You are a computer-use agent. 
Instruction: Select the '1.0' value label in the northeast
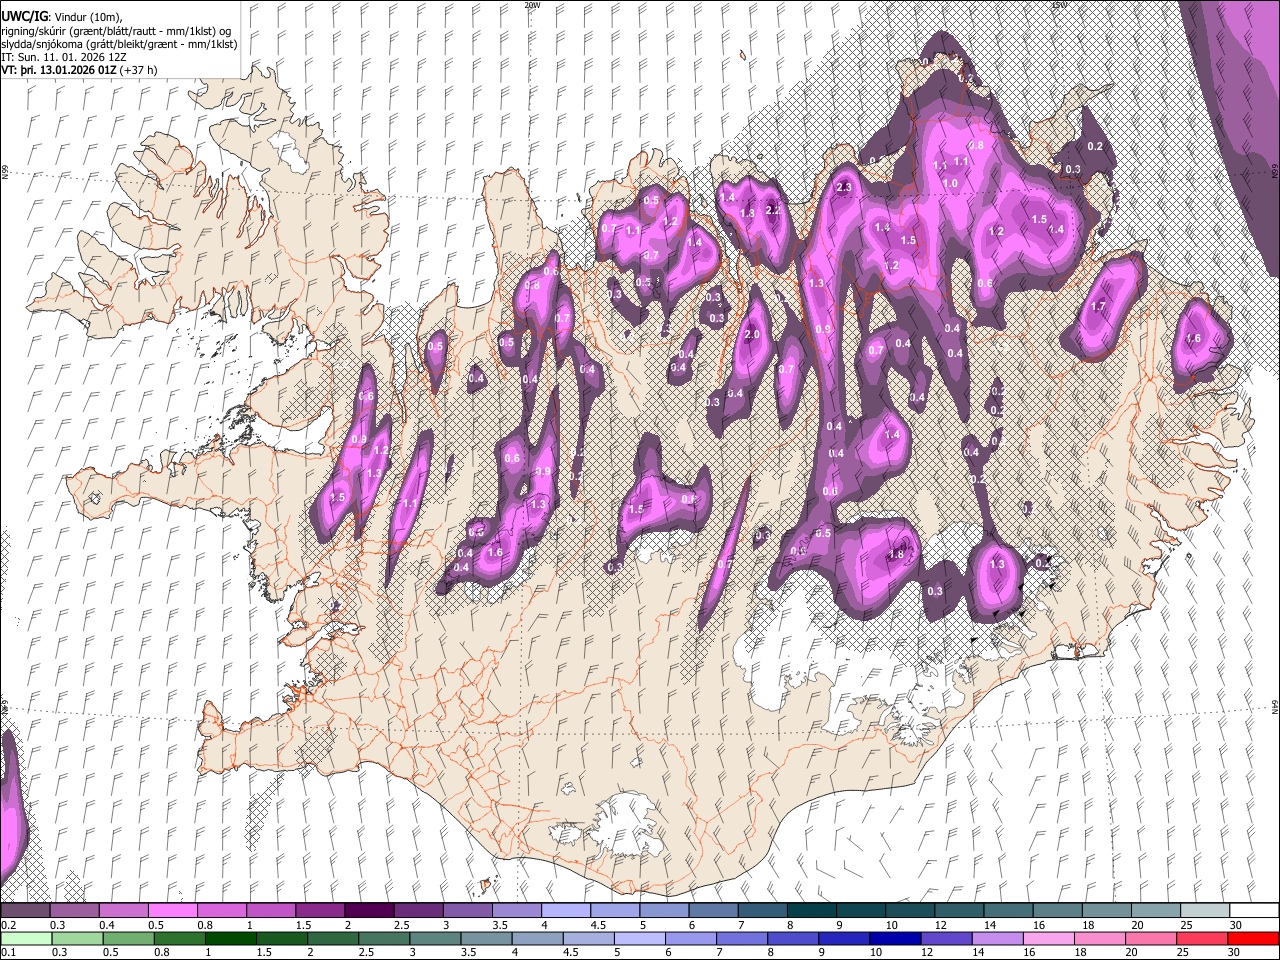pos(950,184)
